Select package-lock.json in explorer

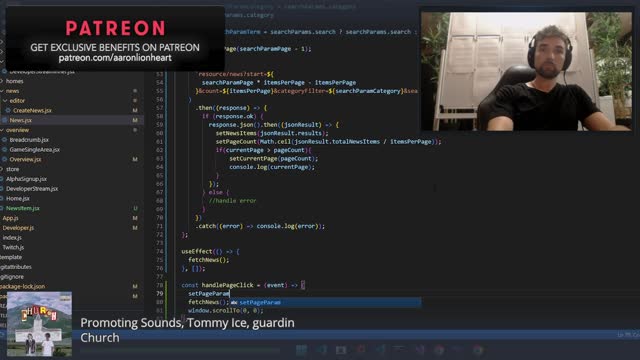[23, 287]
